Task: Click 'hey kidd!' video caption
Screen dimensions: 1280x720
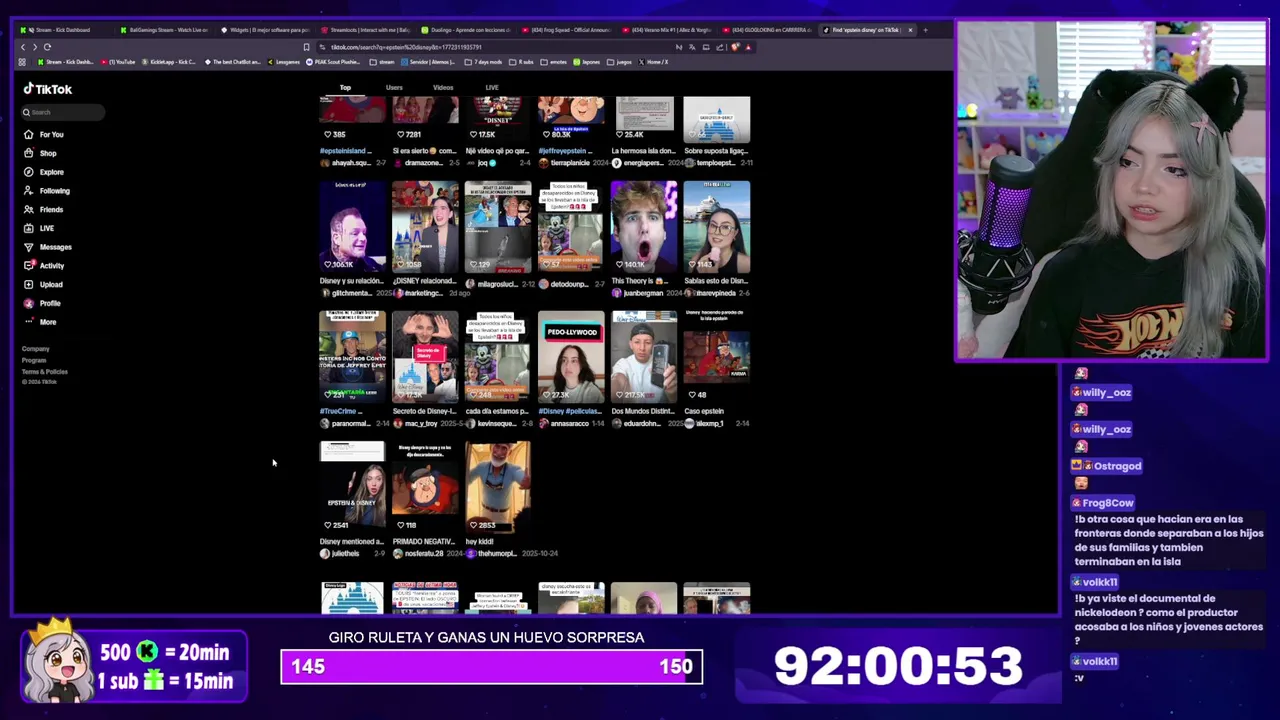Action: pyautogui.click(x=480, y=541)
